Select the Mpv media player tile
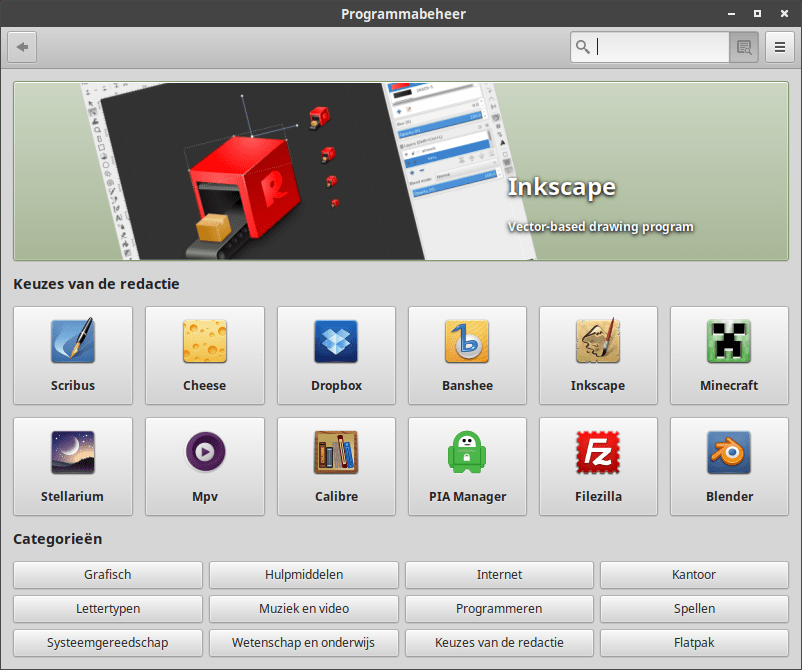The height and width of the screenshot is (670, 802). click(205, 466)
